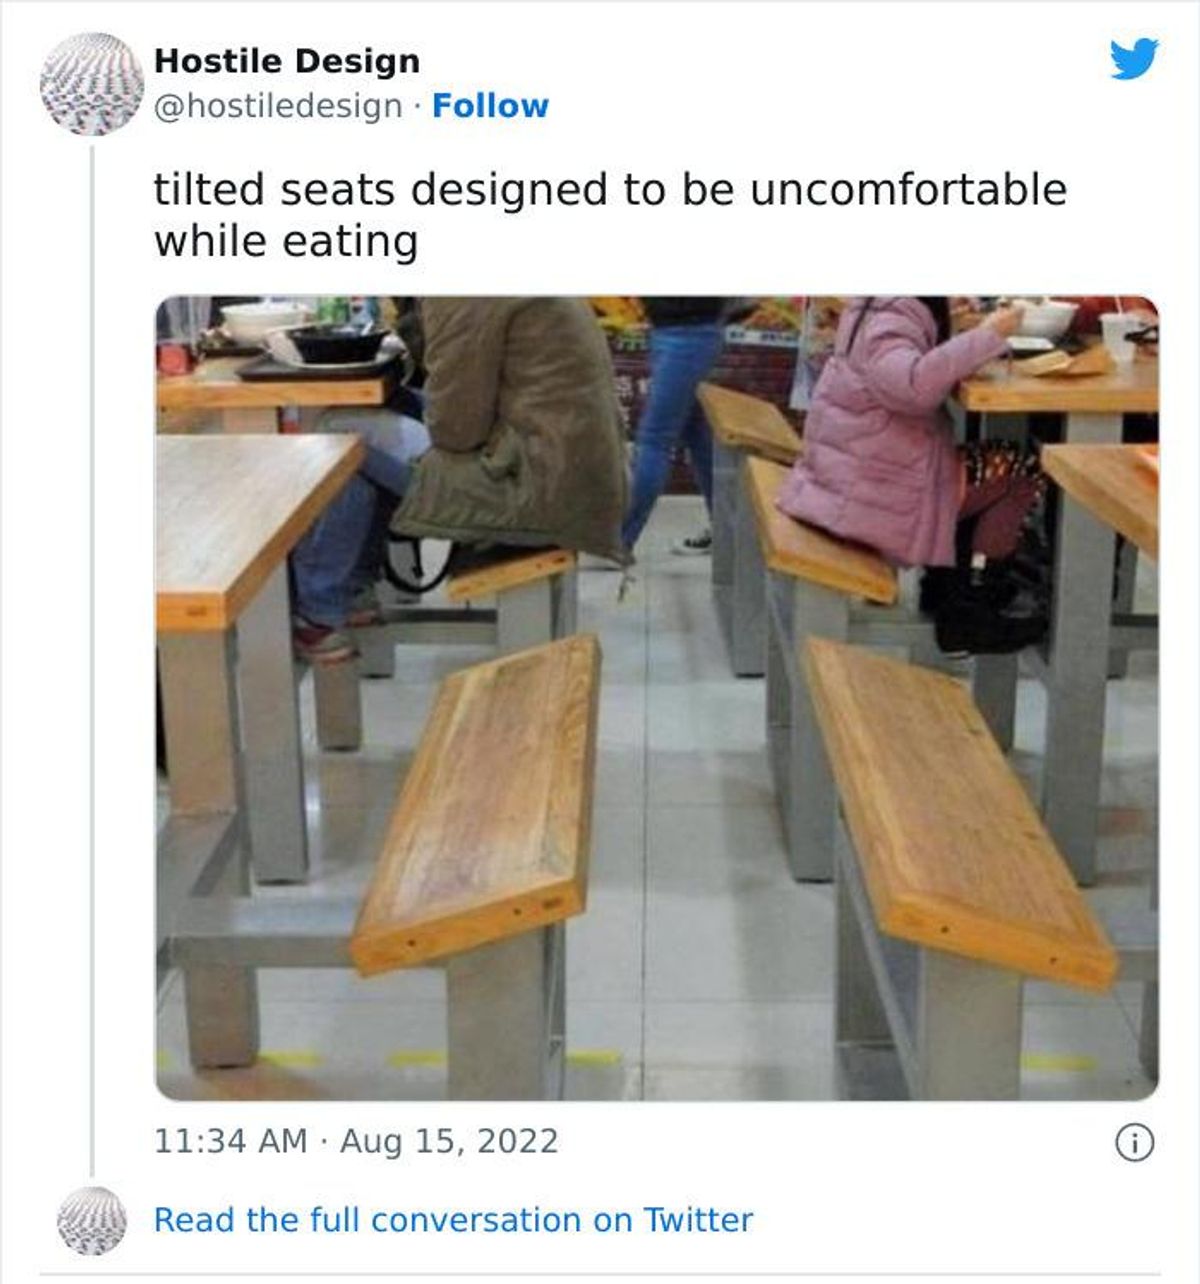Follow the Hostile Design account
This screenshot has height=1284, width=1200.
[490, 105]
